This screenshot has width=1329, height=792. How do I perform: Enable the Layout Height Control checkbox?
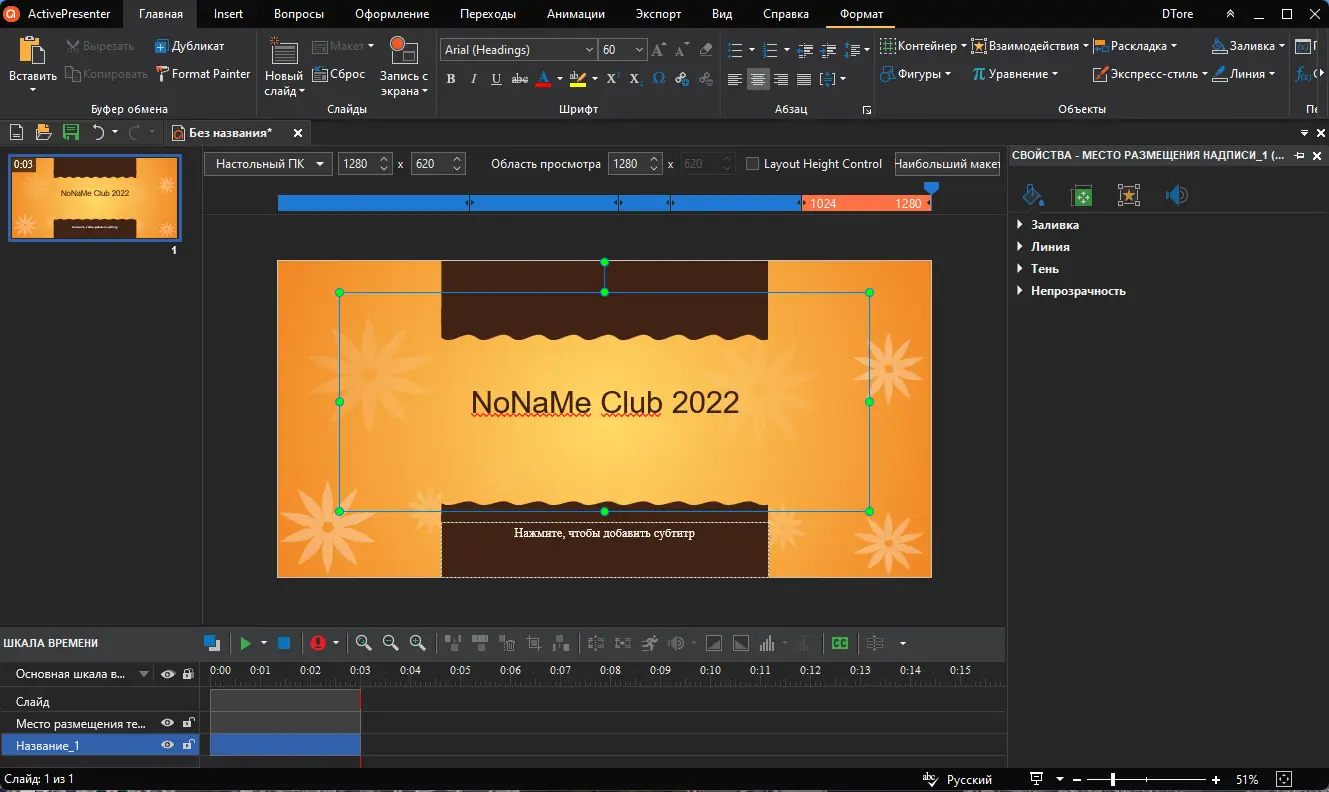coord(753,164)
